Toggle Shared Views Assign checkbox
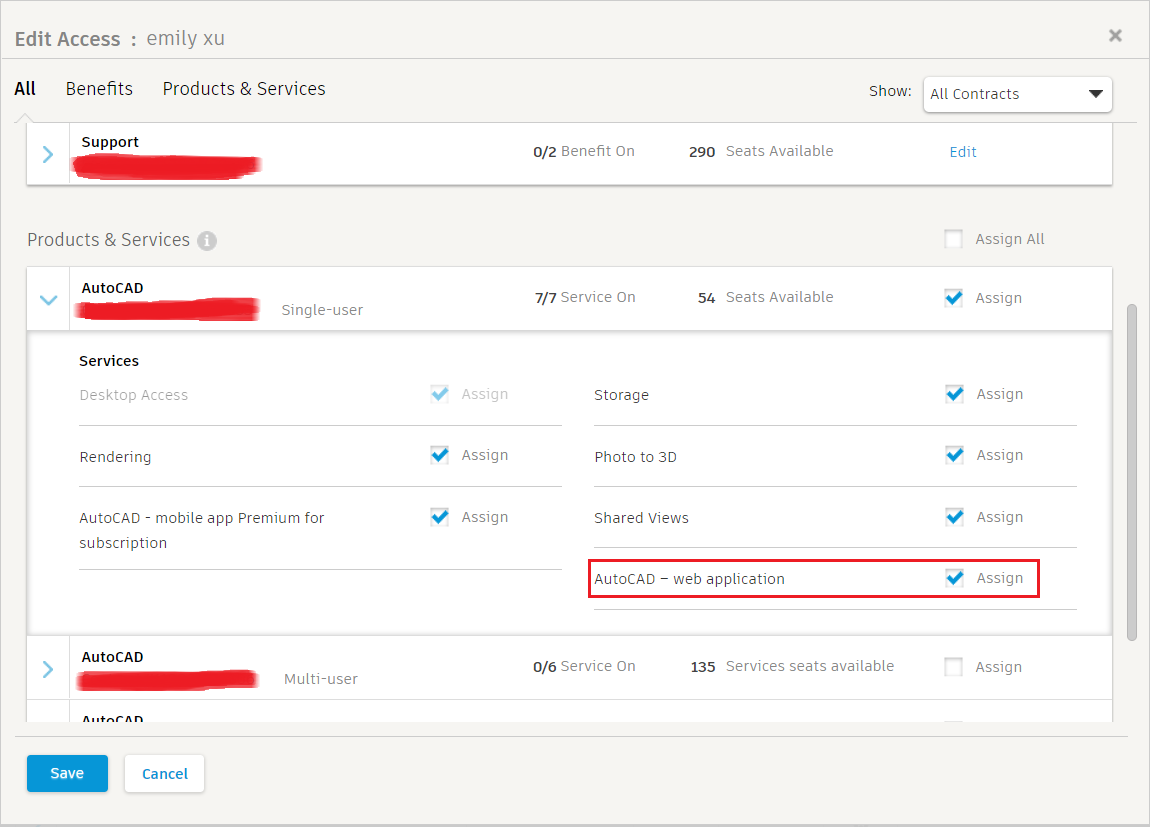This screenshot has height=827, width=1150. pos(954,517)
